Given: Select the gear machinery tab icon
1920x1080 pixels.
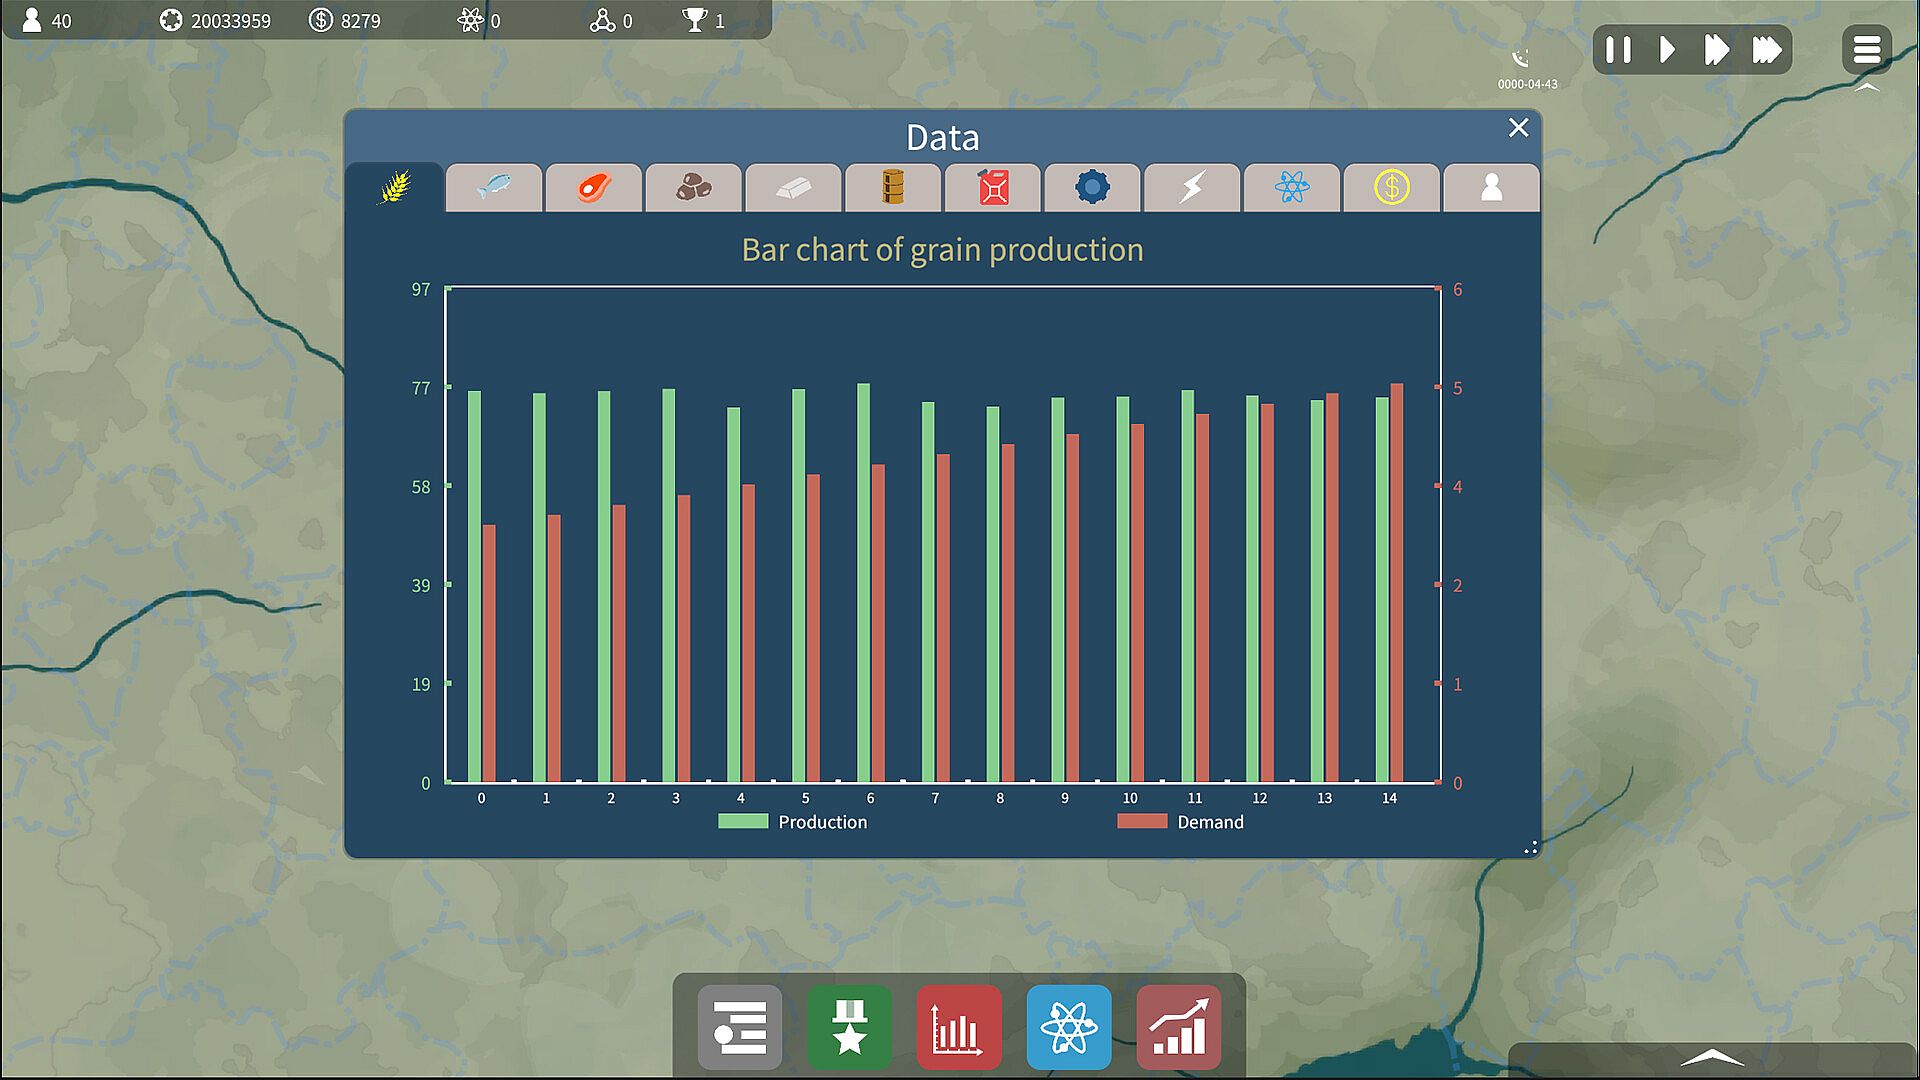Looking at the screenshot, I should click(1092, 187).
